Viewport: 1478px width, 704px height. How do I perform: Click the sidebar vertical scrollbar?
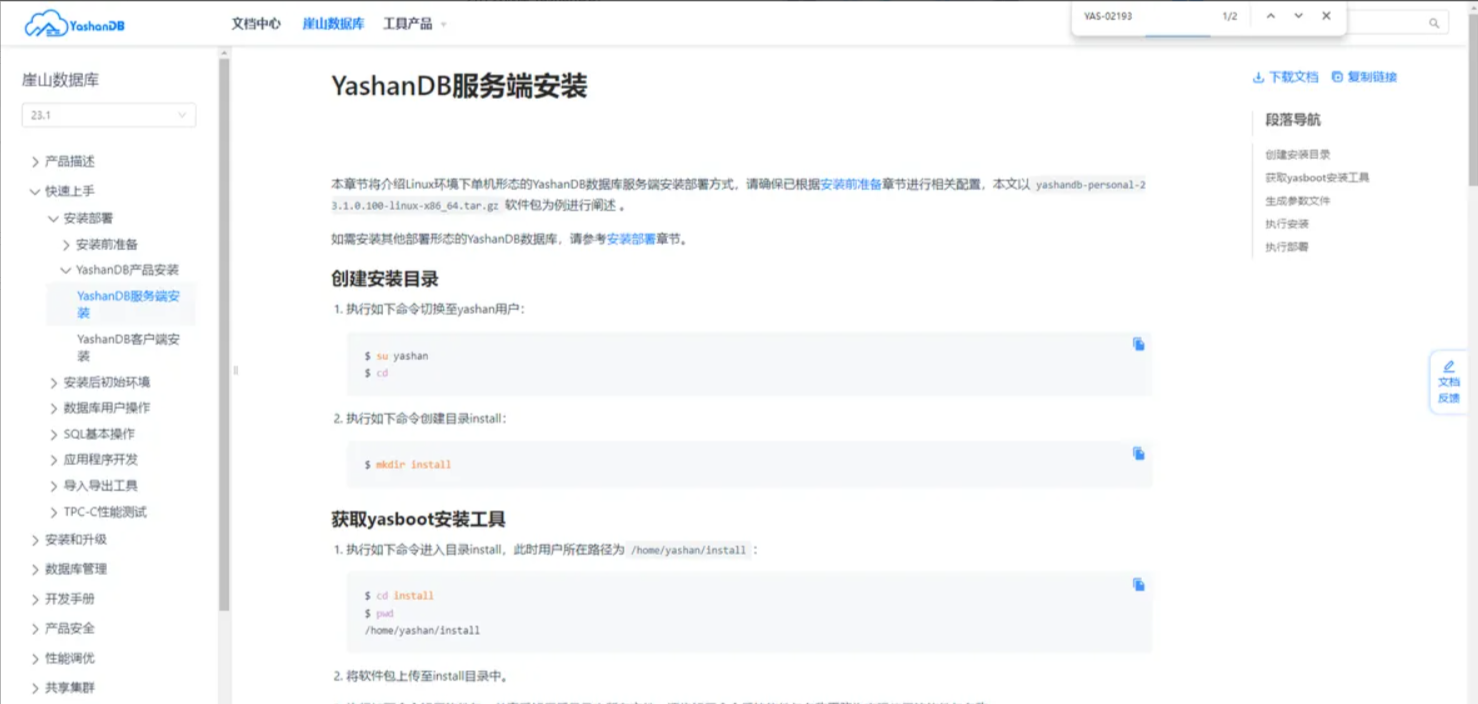click(224, 335)
